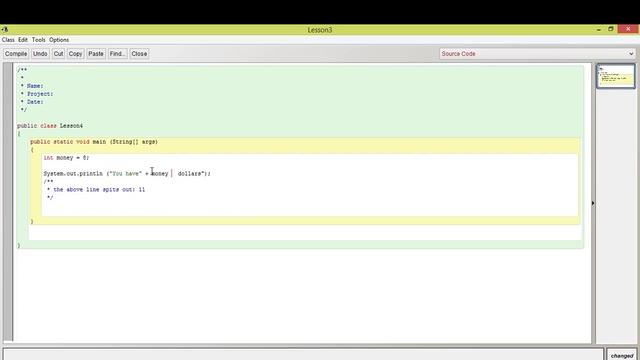
Task: Click the 'Name:' comment line
Action: [x=32, y=86]
